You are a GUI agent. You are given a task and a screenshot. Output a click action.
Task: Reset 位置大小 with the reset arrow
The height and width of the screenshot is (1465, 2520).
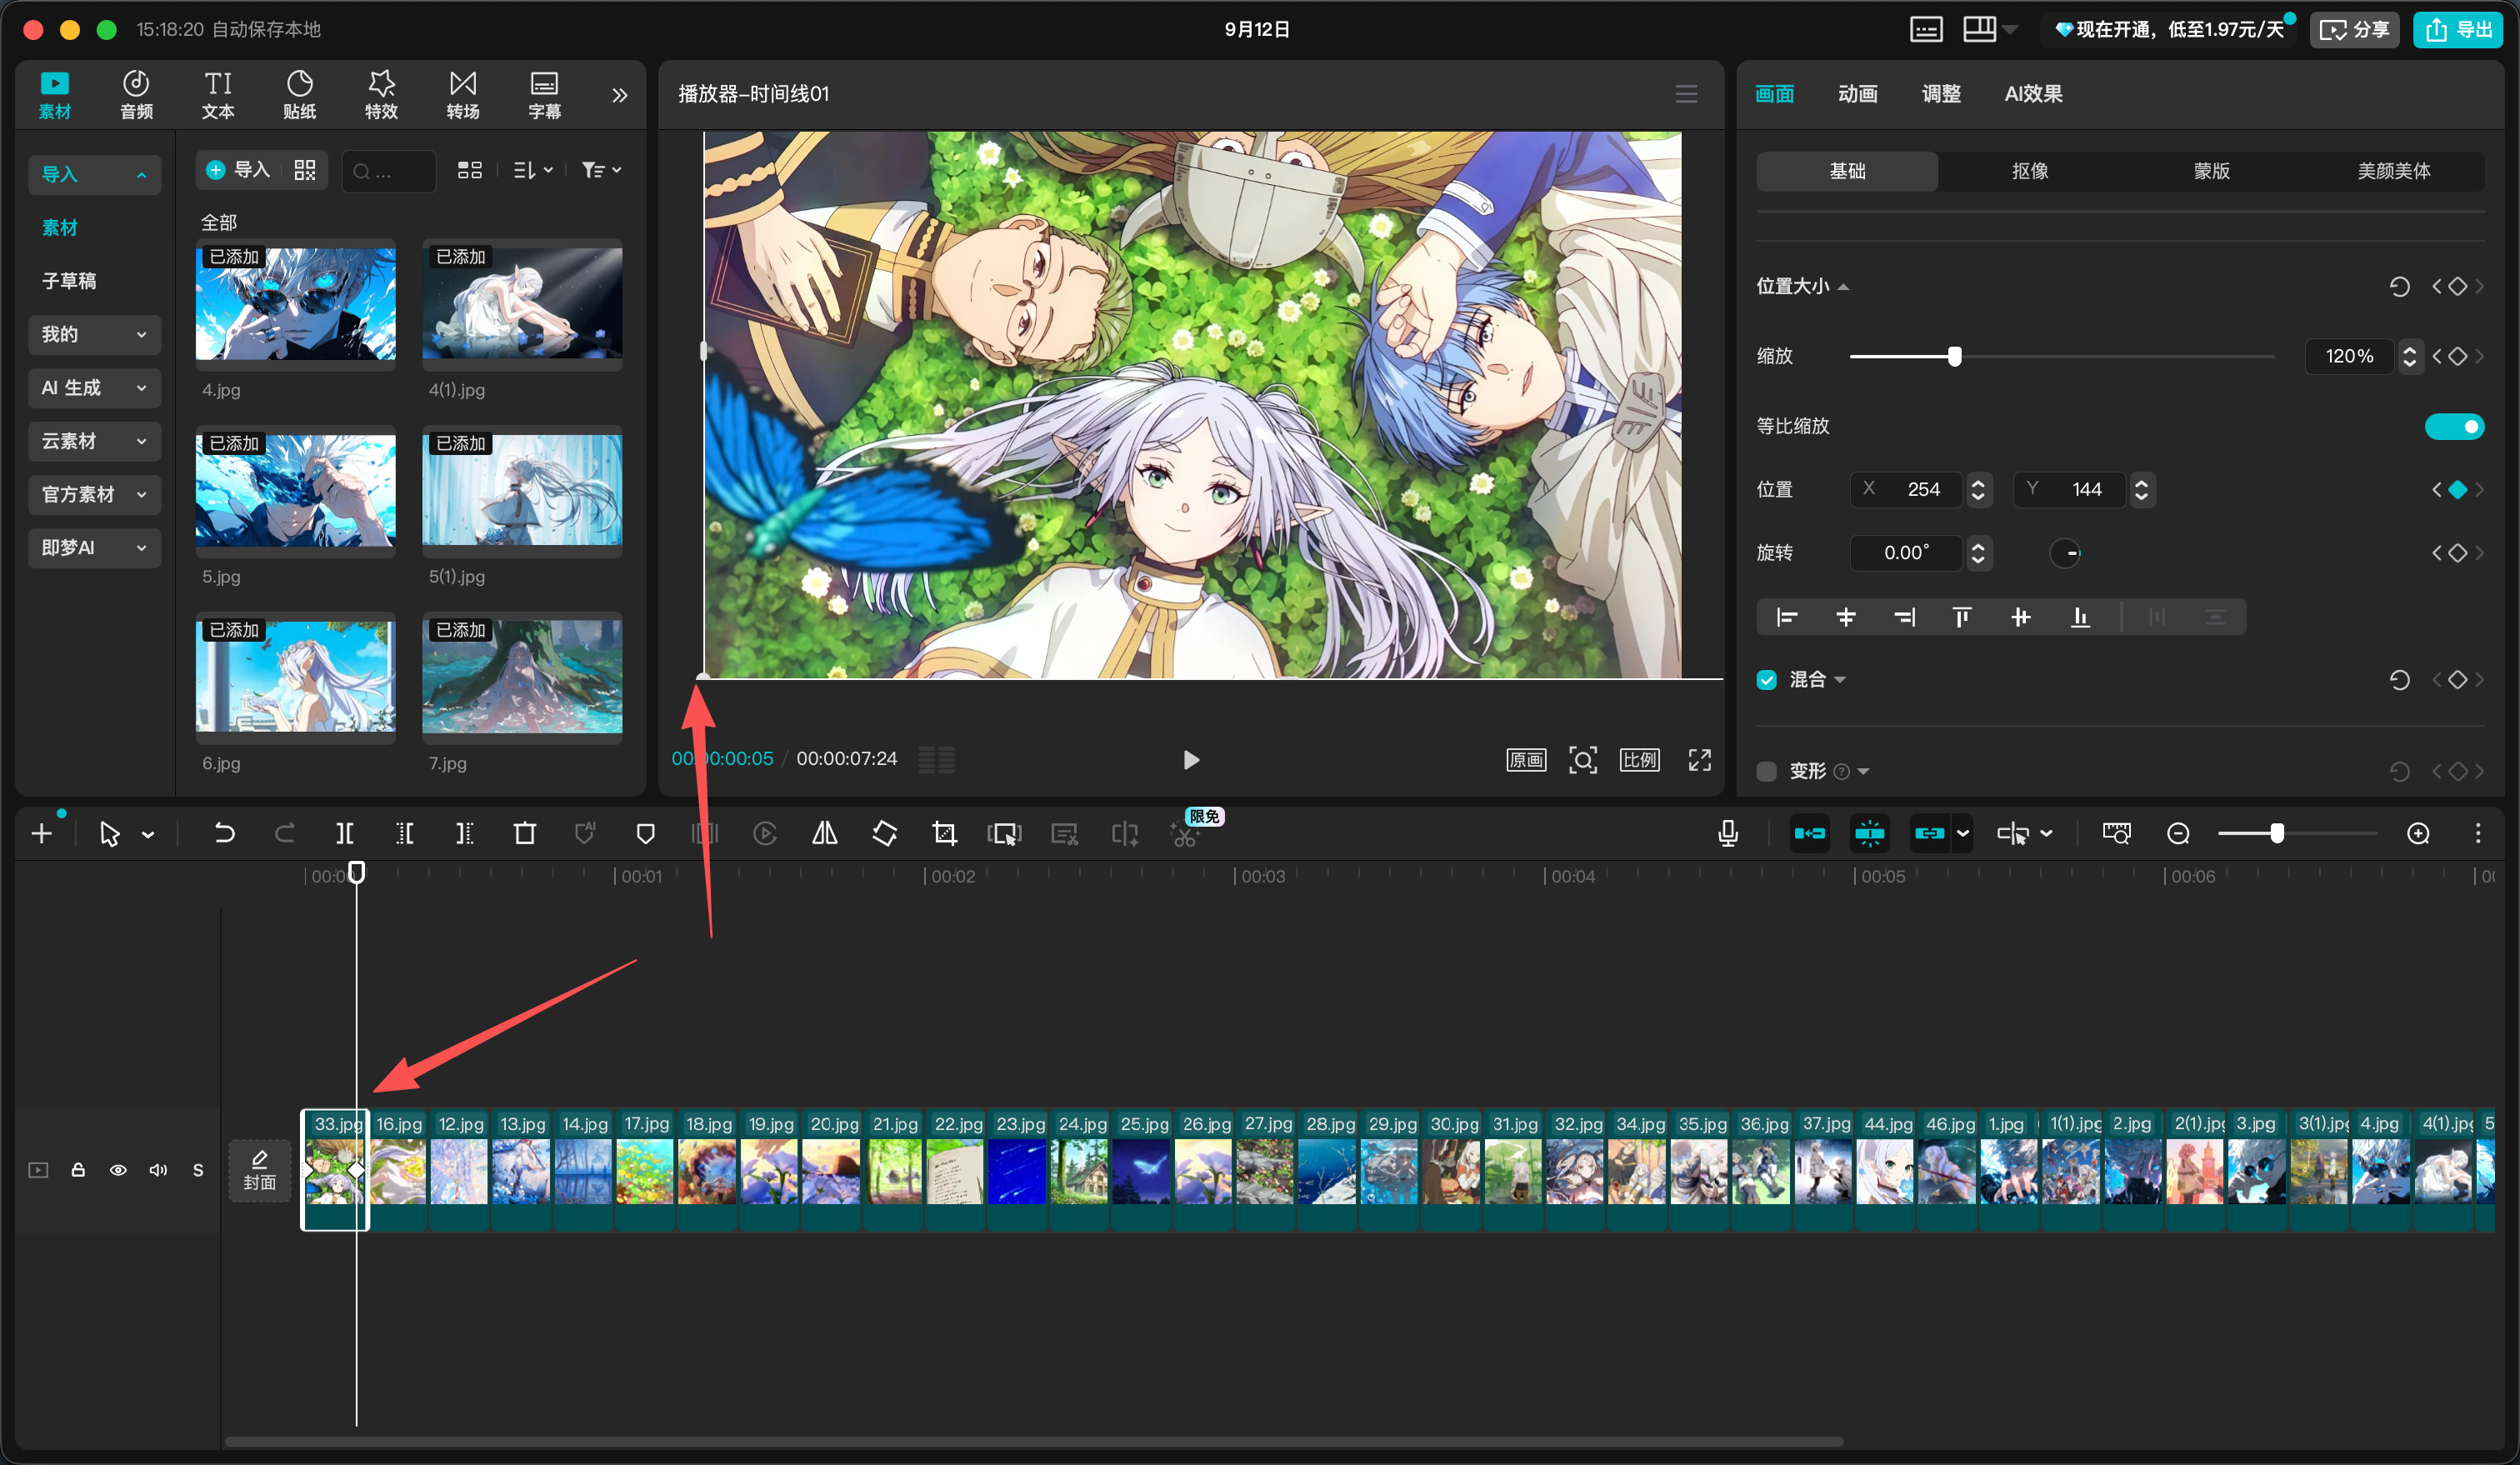click(x=2399, y=287)
